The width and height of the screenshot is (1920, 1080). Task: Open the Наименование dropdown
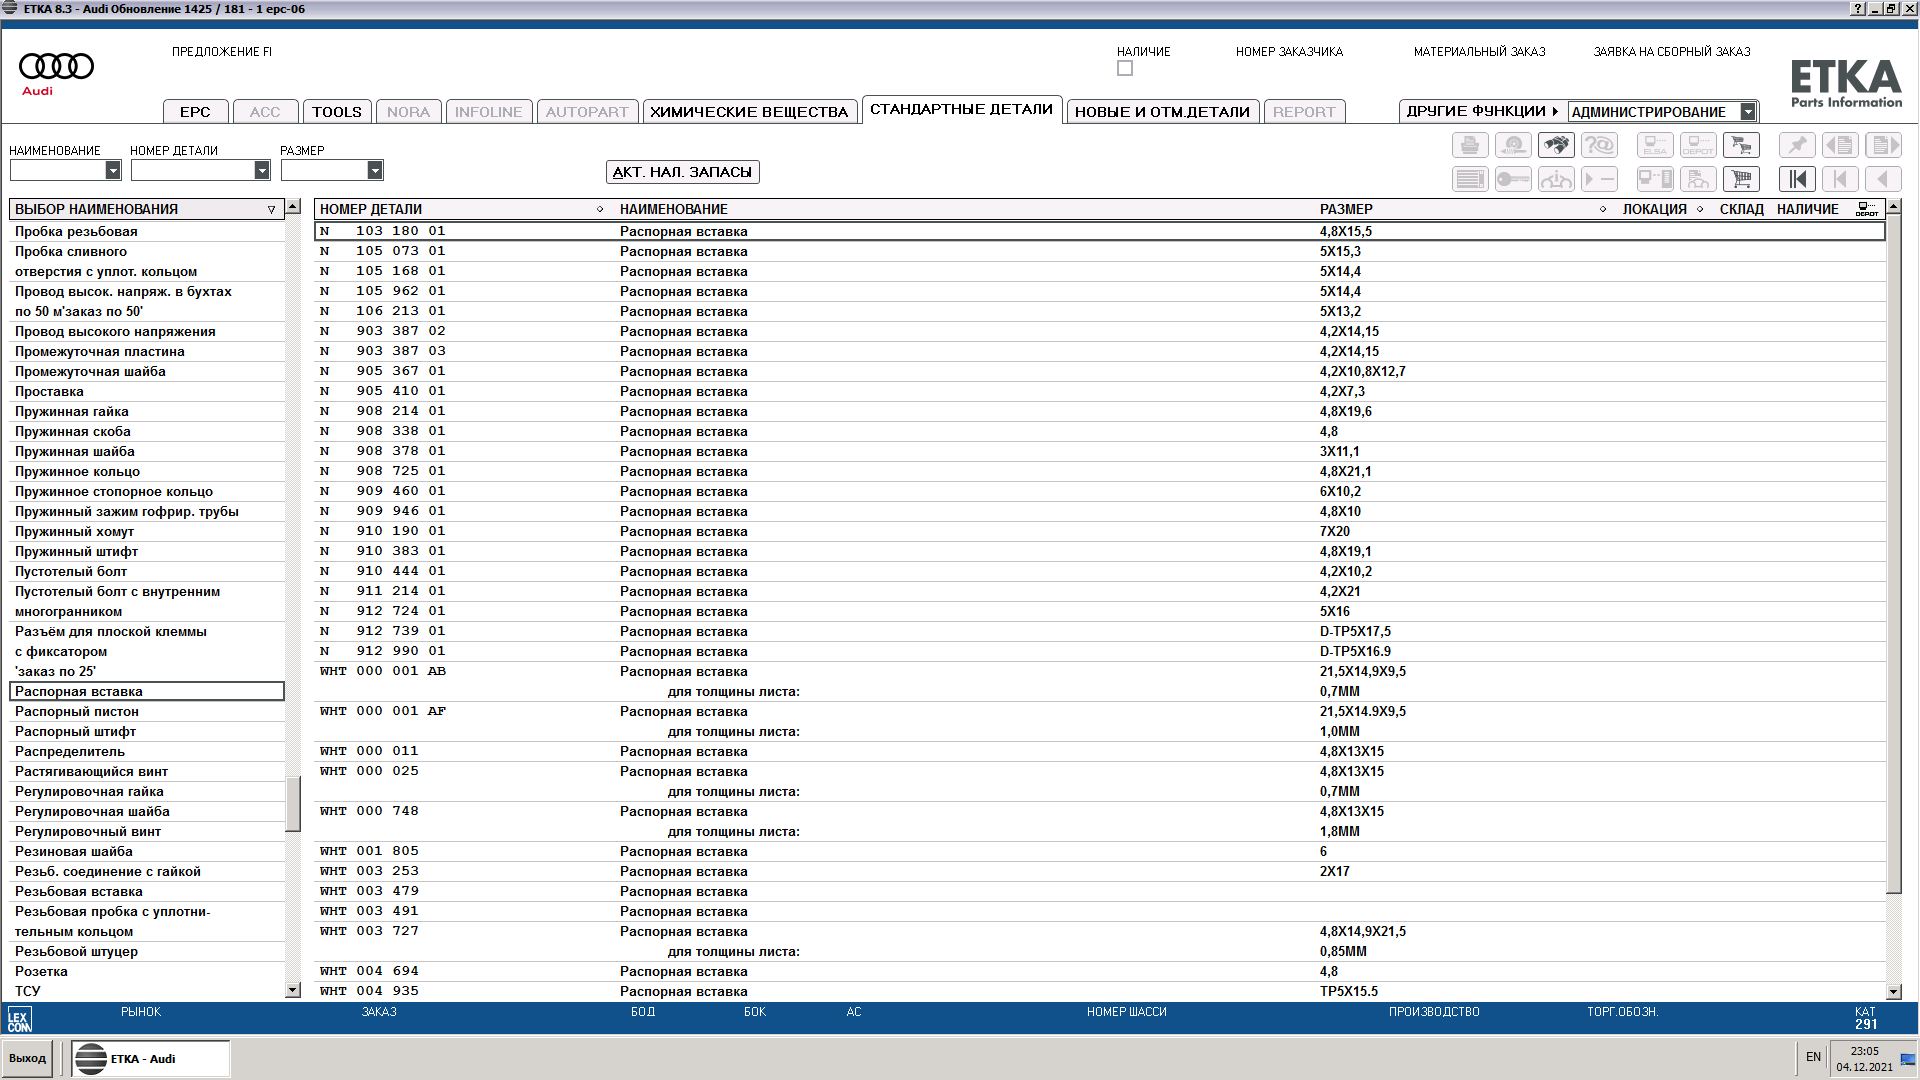[x=113, y=171]
